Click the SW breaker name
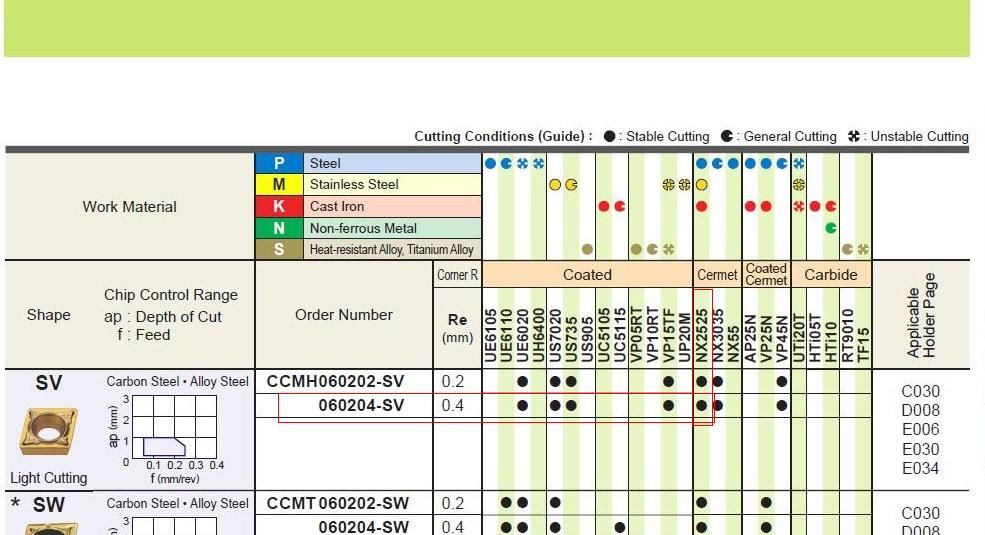 tap(48, 505)
